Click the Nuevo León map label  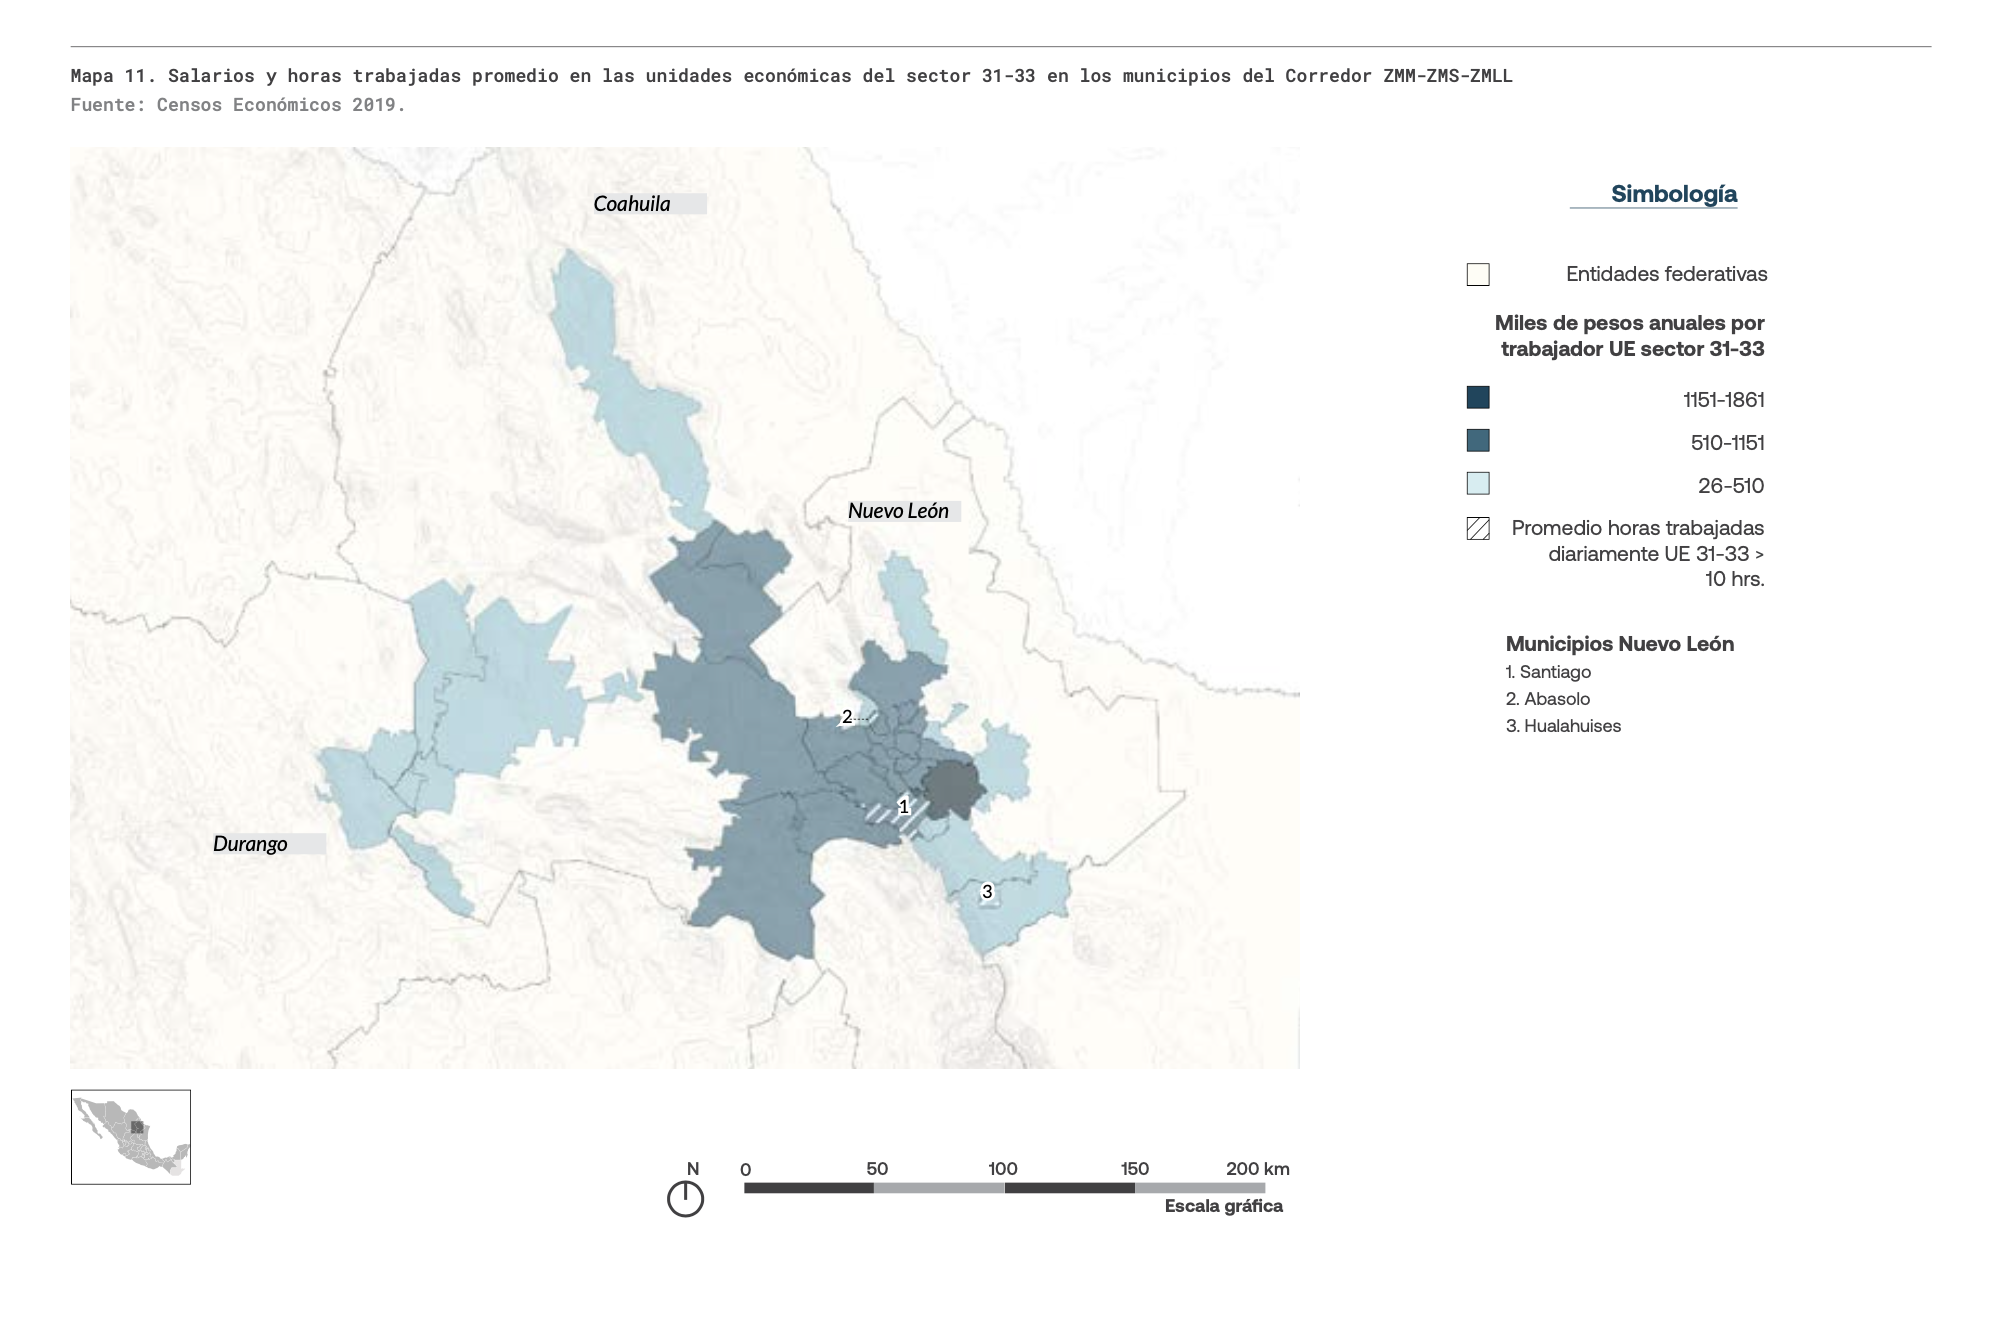coord(898,511)
